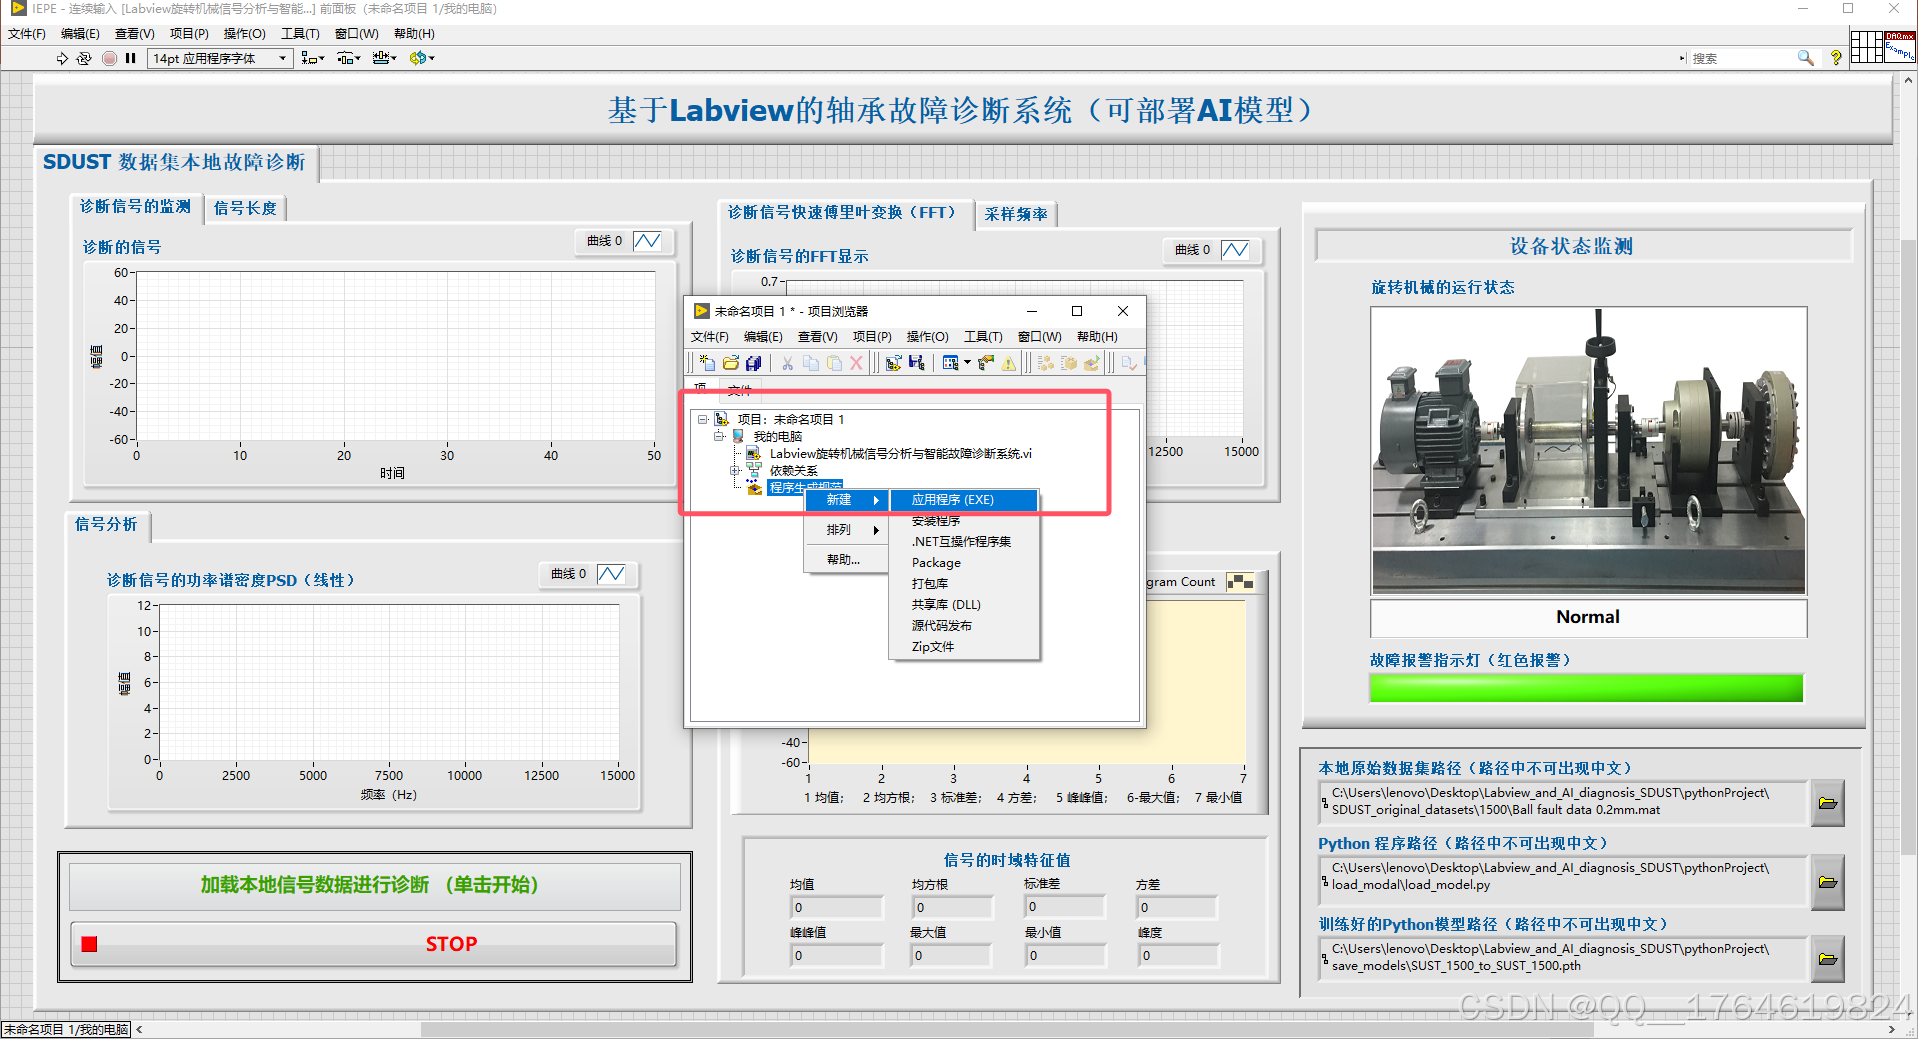Choose 安装程序 from the submenu
The width and height of the screenshot is (1918, 1039).
click(x=964, y=520)
